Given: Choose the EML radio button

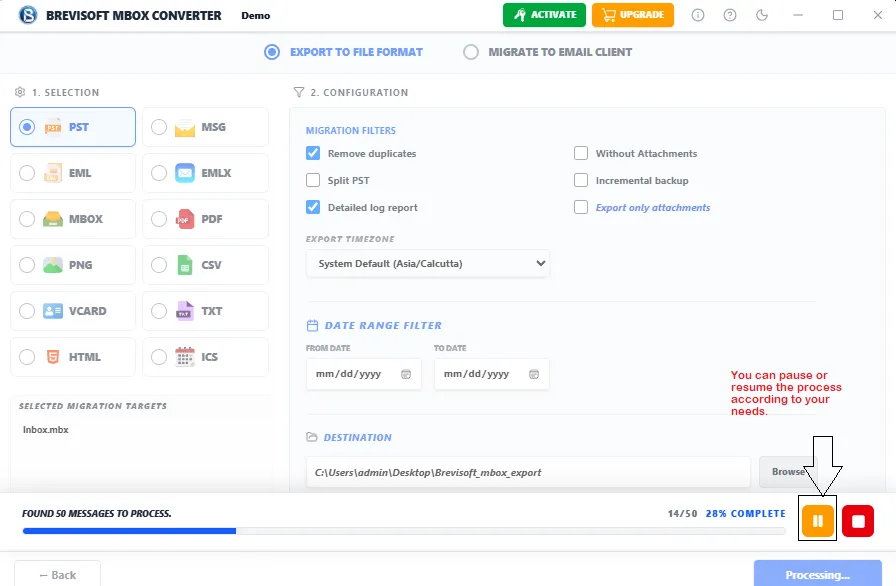Looking at the screenshot, I should [x=27, y=173].
